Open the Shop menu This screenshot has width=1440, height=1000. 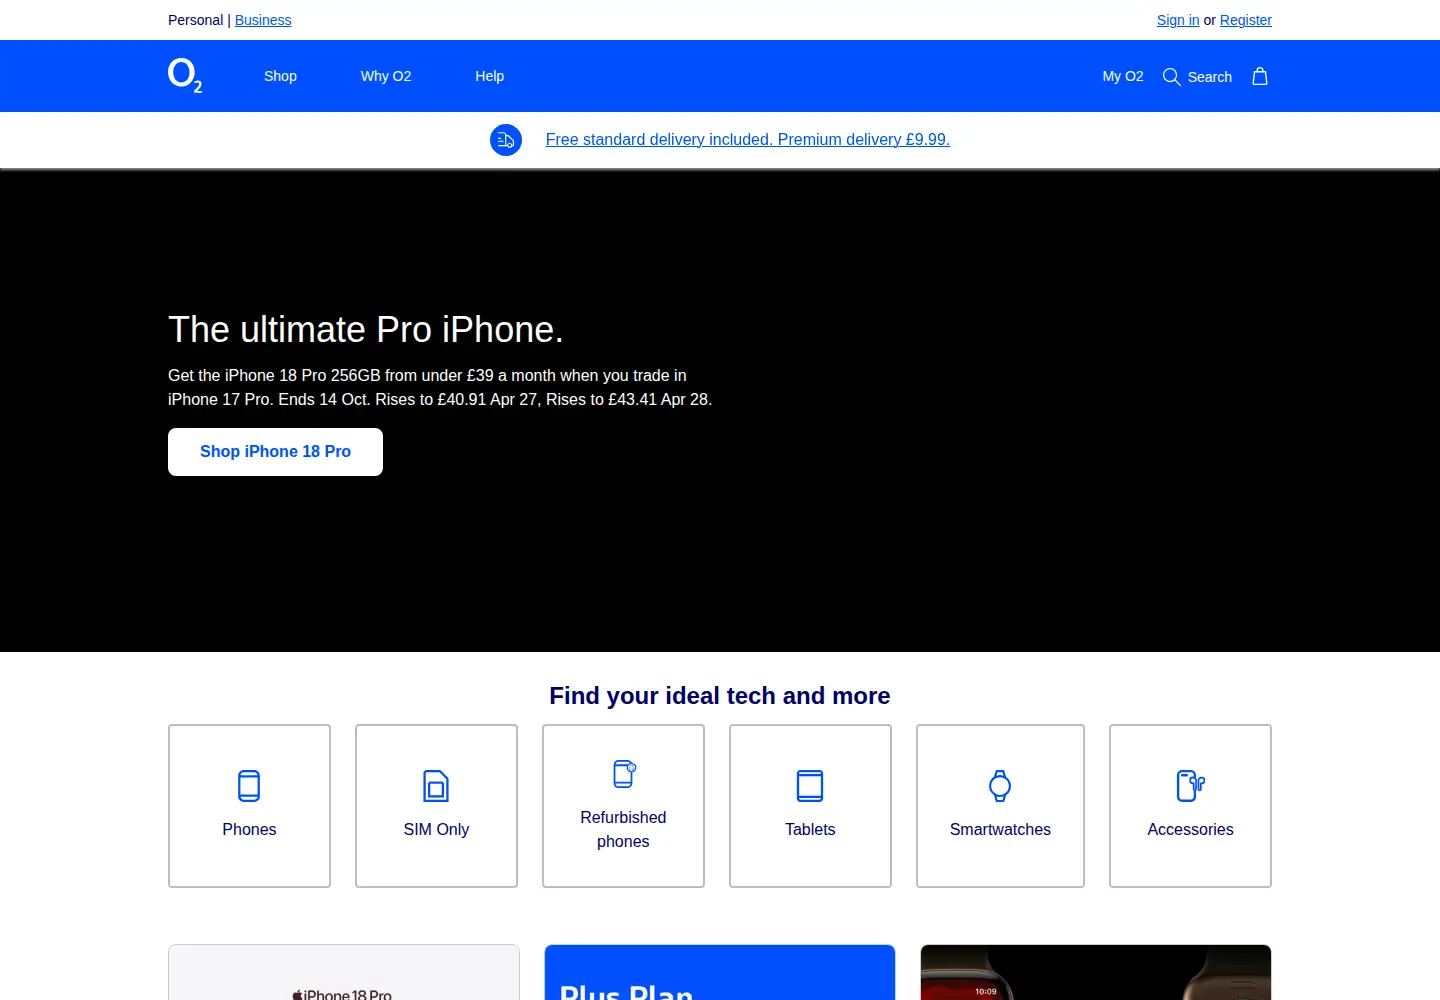point(280,76)
